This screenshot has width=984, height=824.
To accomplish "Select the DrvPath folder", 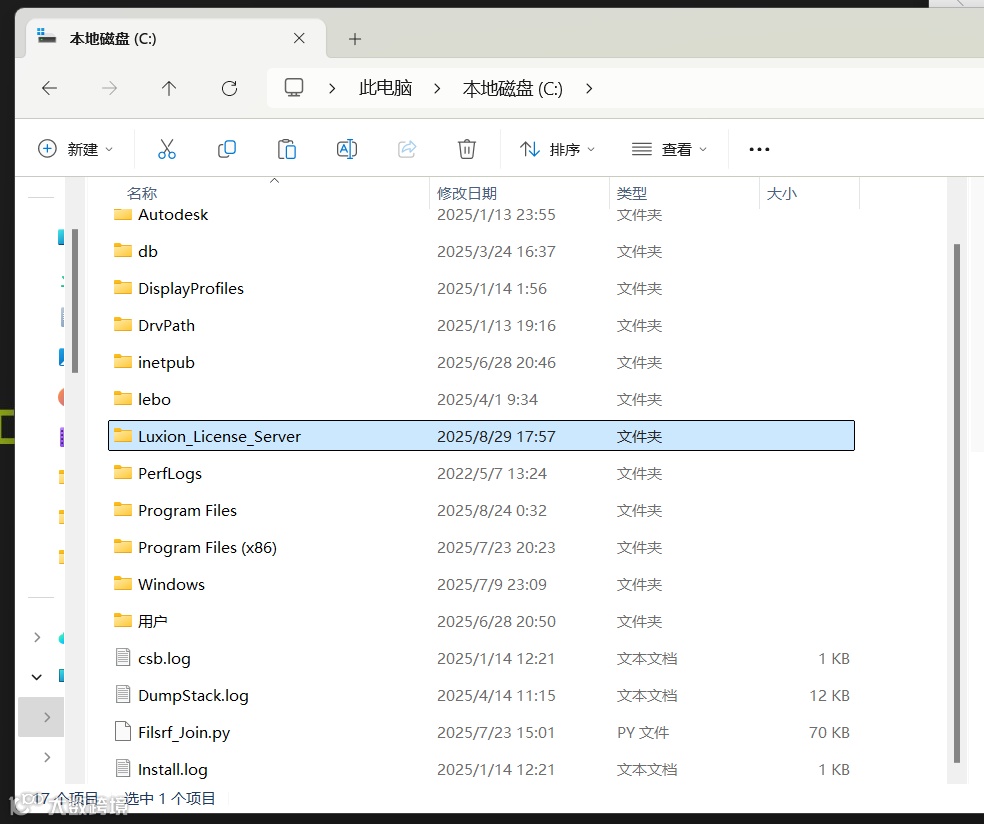I will click(481, 325).
